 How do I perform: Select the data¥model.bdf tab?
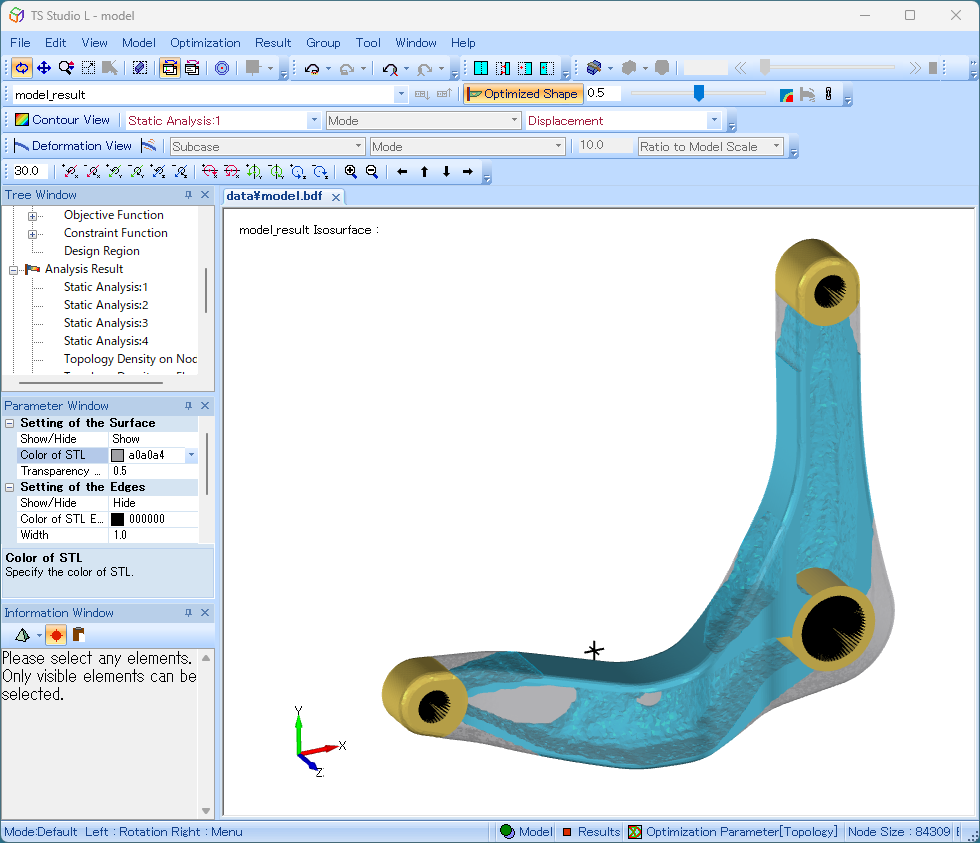point(274,196)
